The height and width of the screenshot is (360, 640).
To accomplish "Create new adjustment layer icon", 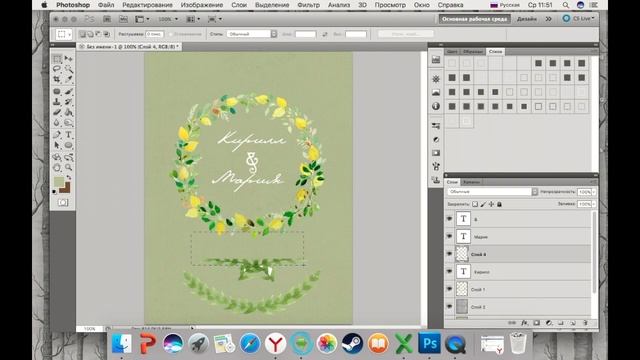I will [549, 323].
